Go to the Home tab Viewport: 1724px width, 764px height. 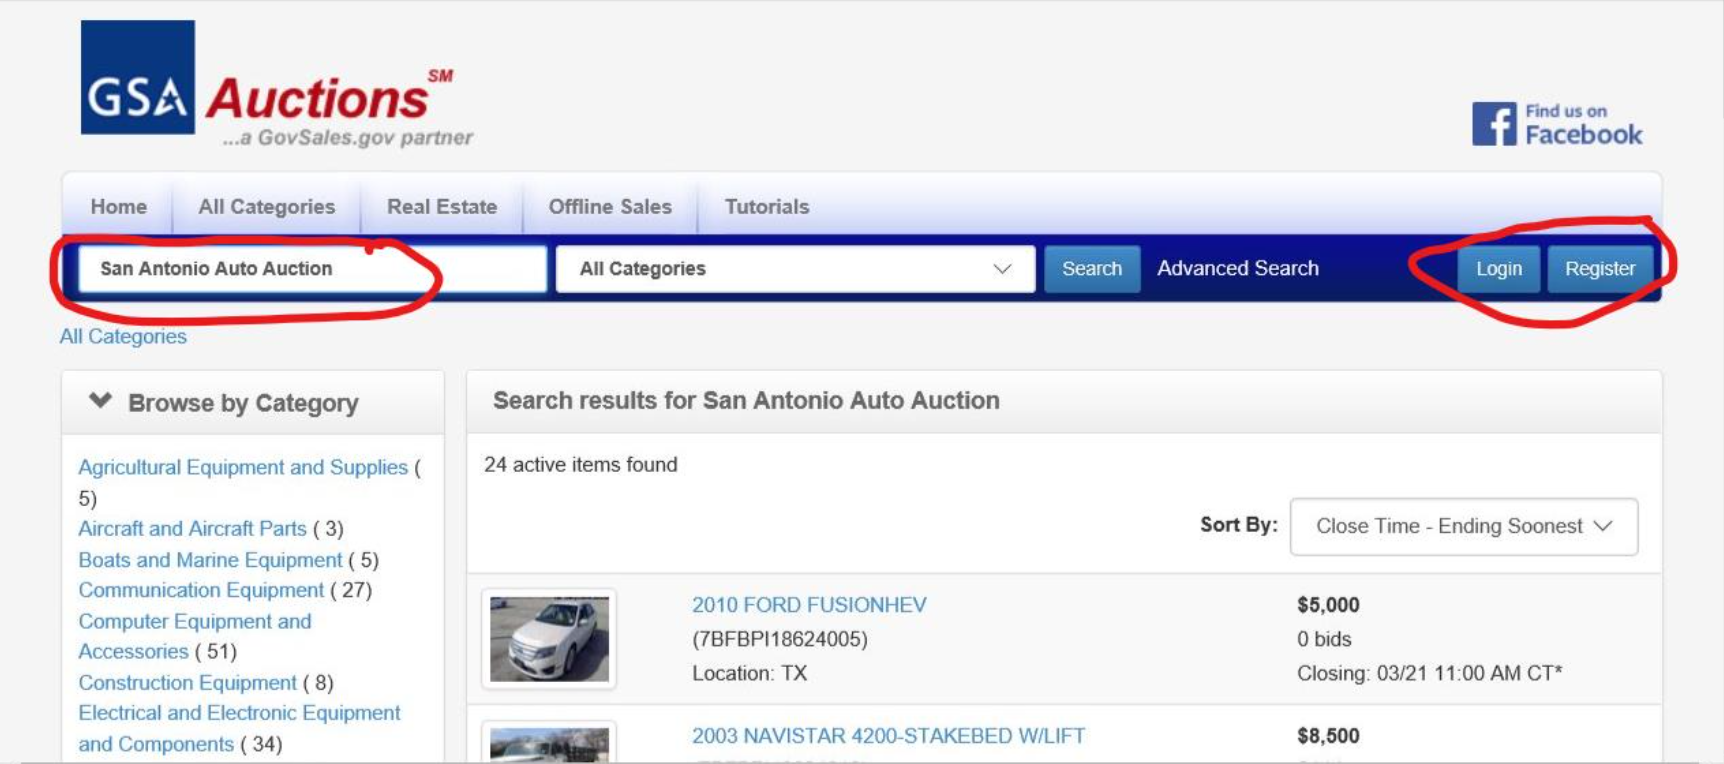118,207
